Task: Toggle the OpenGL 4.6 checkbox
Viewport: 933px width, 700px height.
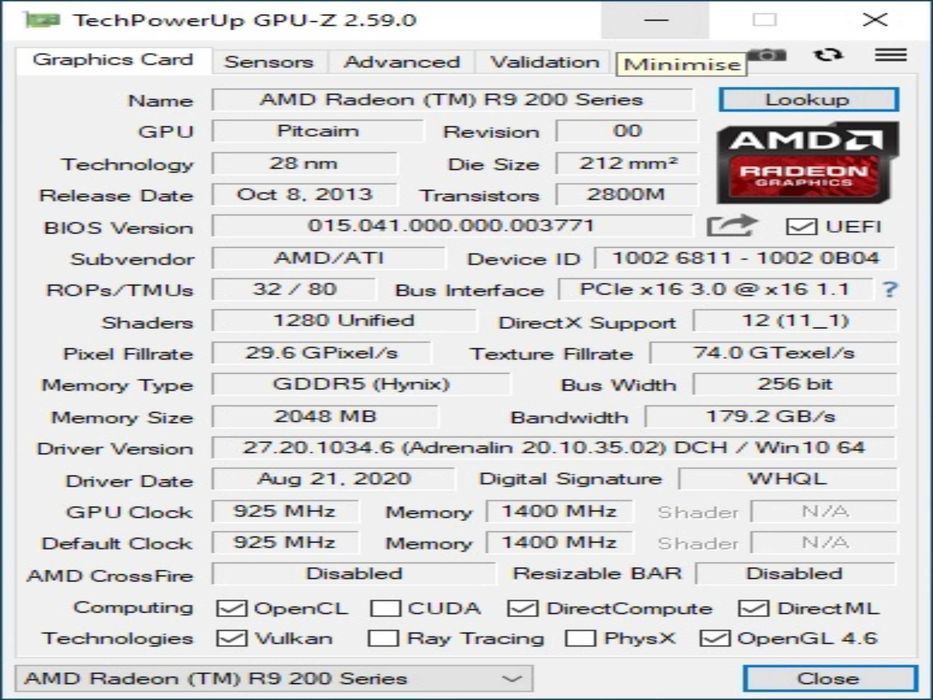Action: click(715, 638)
